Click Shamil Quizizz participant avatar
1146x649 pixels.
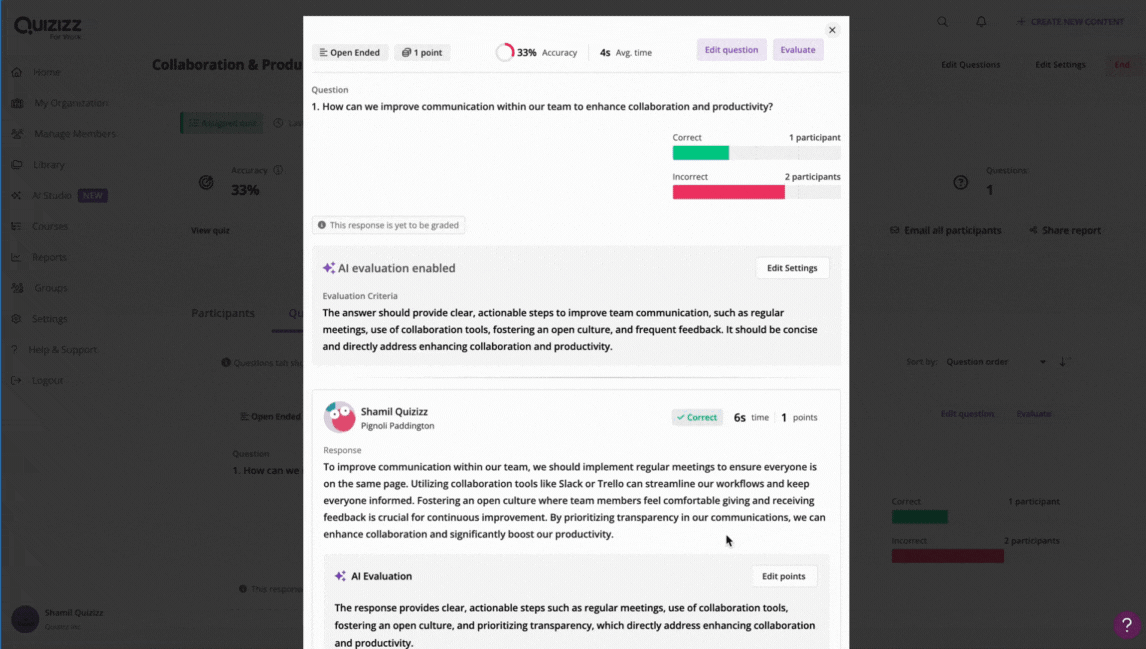click(x=339, y=417)
